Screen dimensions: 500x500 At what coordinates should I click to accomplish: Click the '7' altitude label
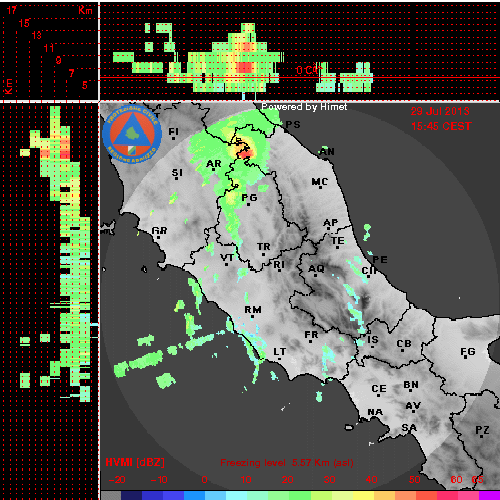(71, 73)
